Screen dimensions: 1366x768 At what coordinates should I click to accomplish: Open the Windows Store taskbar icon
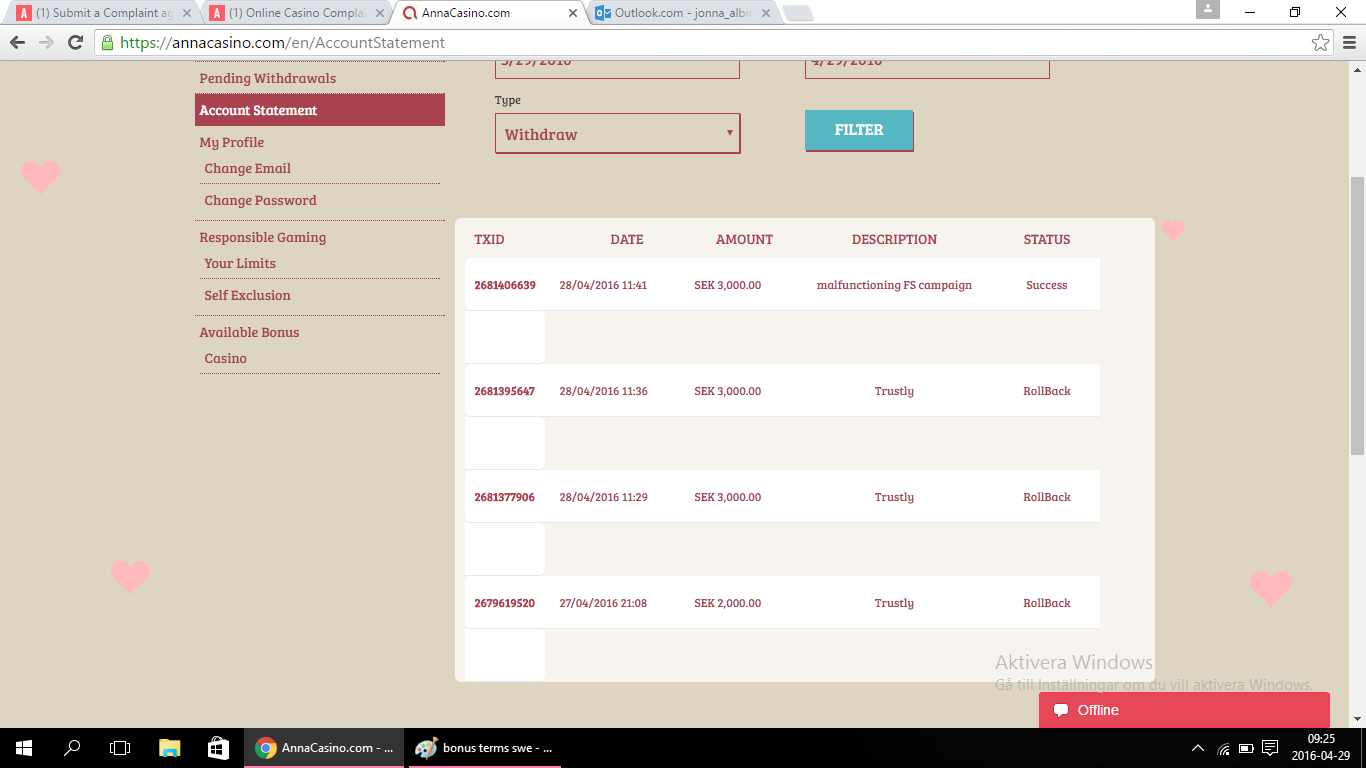[x=218, y=747]
